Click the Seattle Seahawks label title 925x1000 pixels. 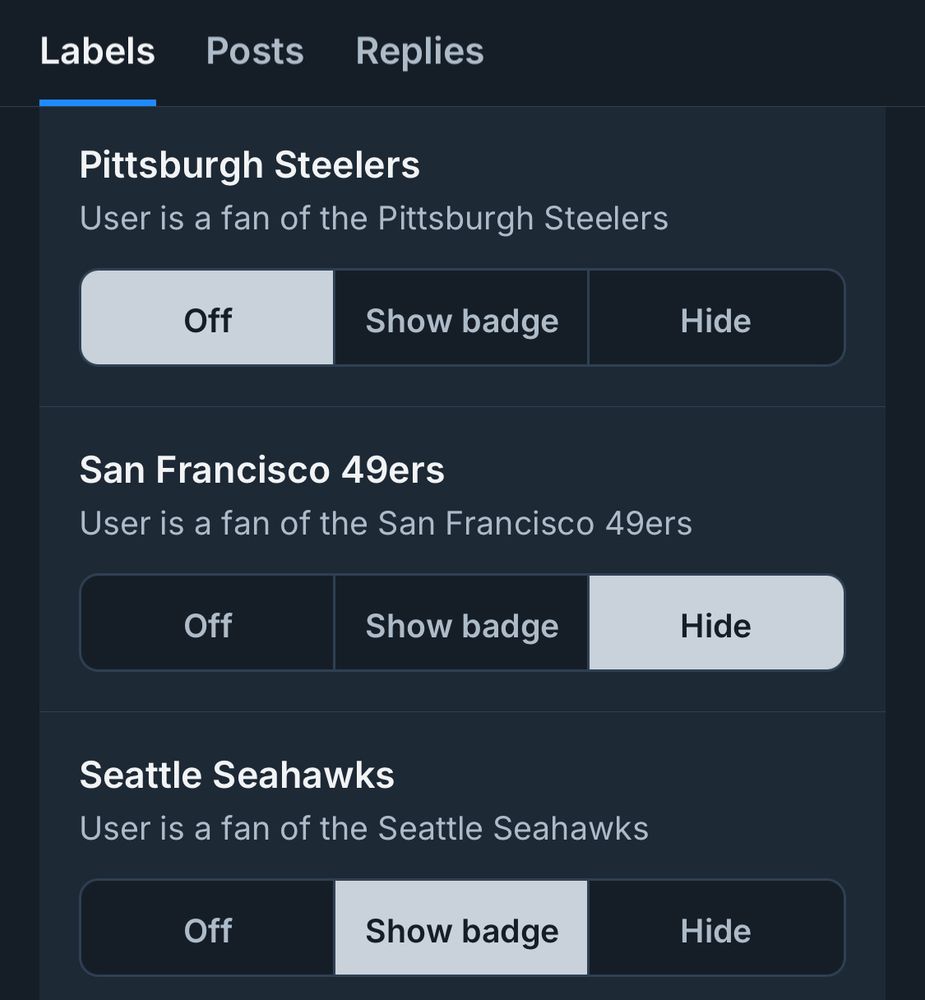pyautogui.click(x=237, y=773)
